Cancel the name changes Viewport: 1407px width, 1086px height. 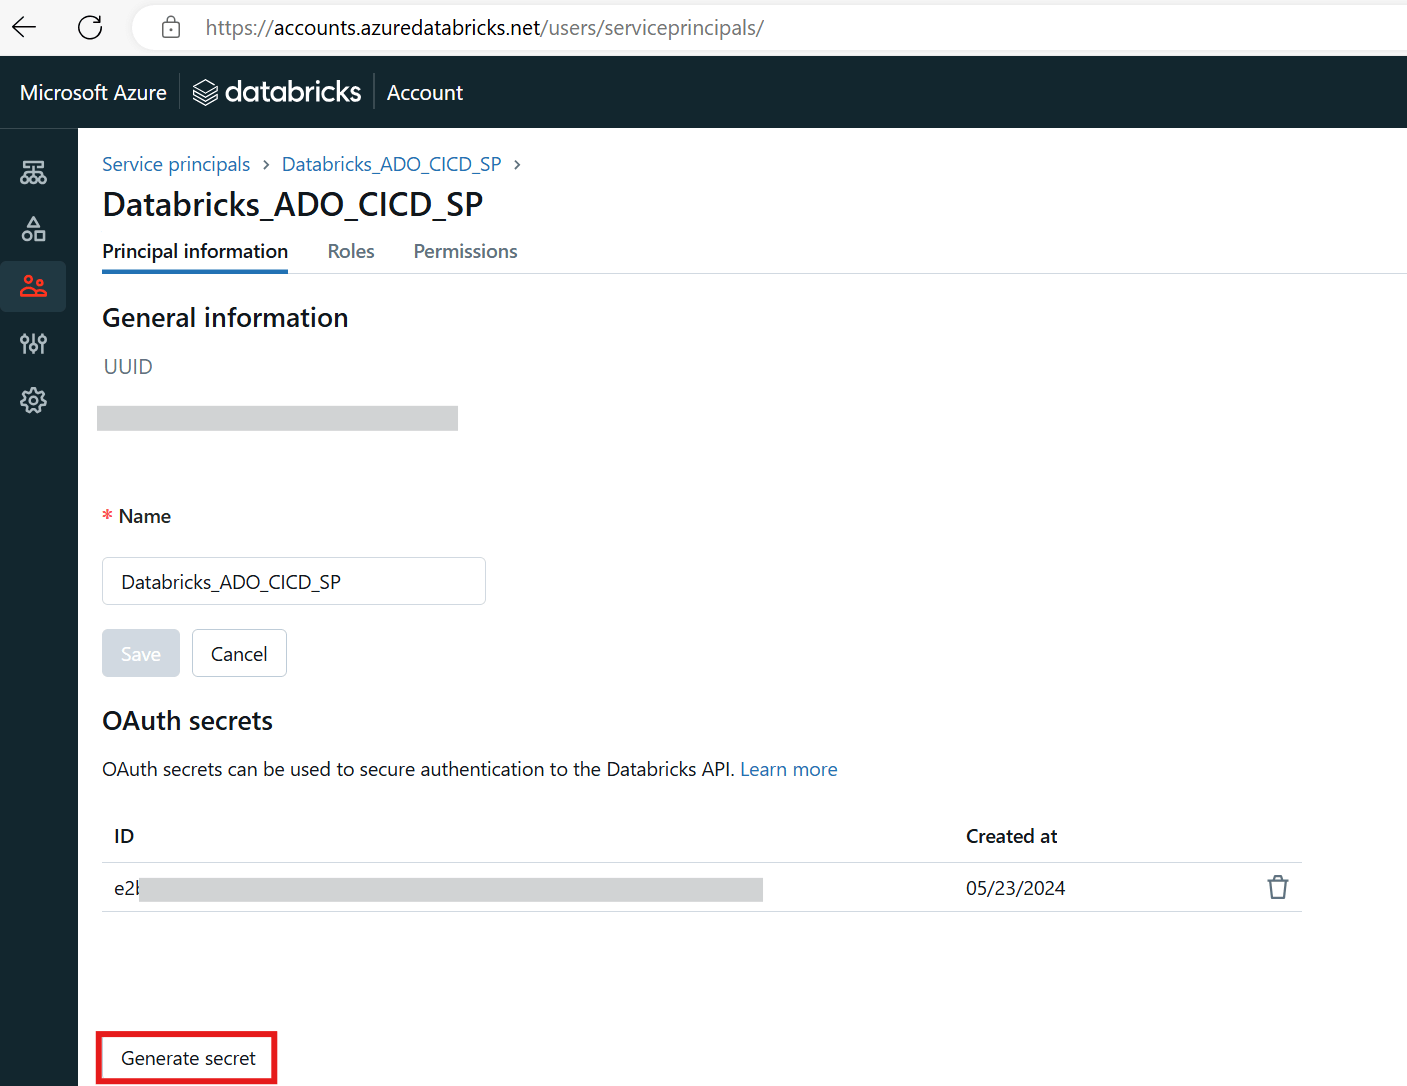tap(239, 654)
